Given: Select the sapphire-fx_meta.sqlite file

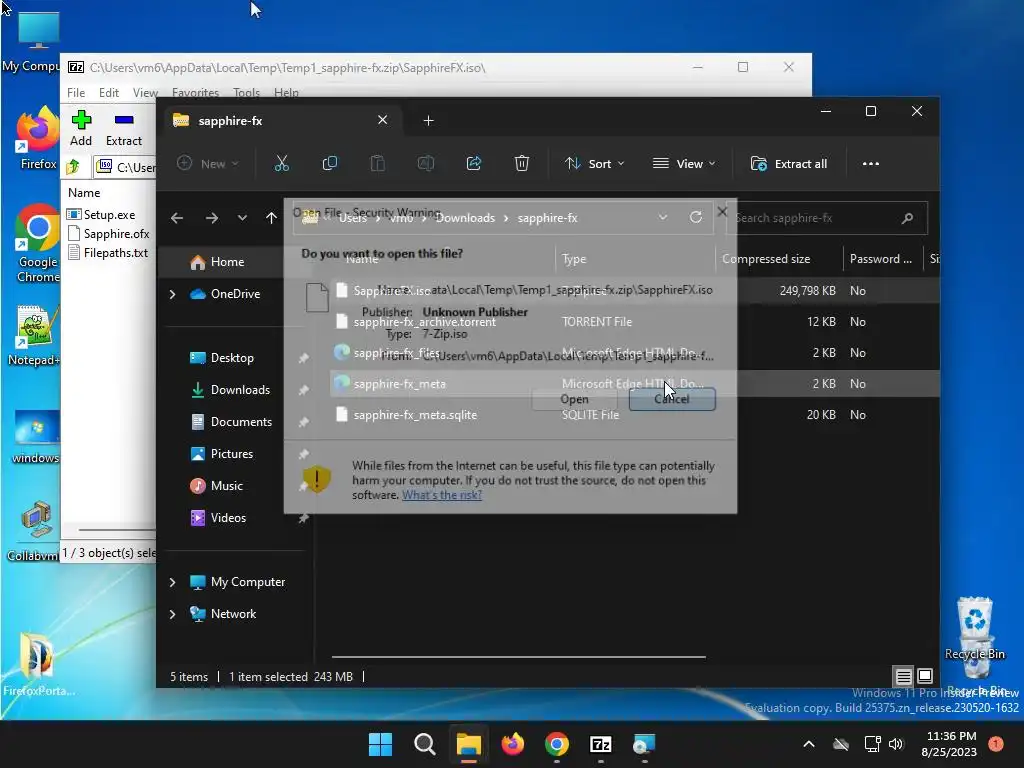Looking at the screenshot, I should pos(415,415).
